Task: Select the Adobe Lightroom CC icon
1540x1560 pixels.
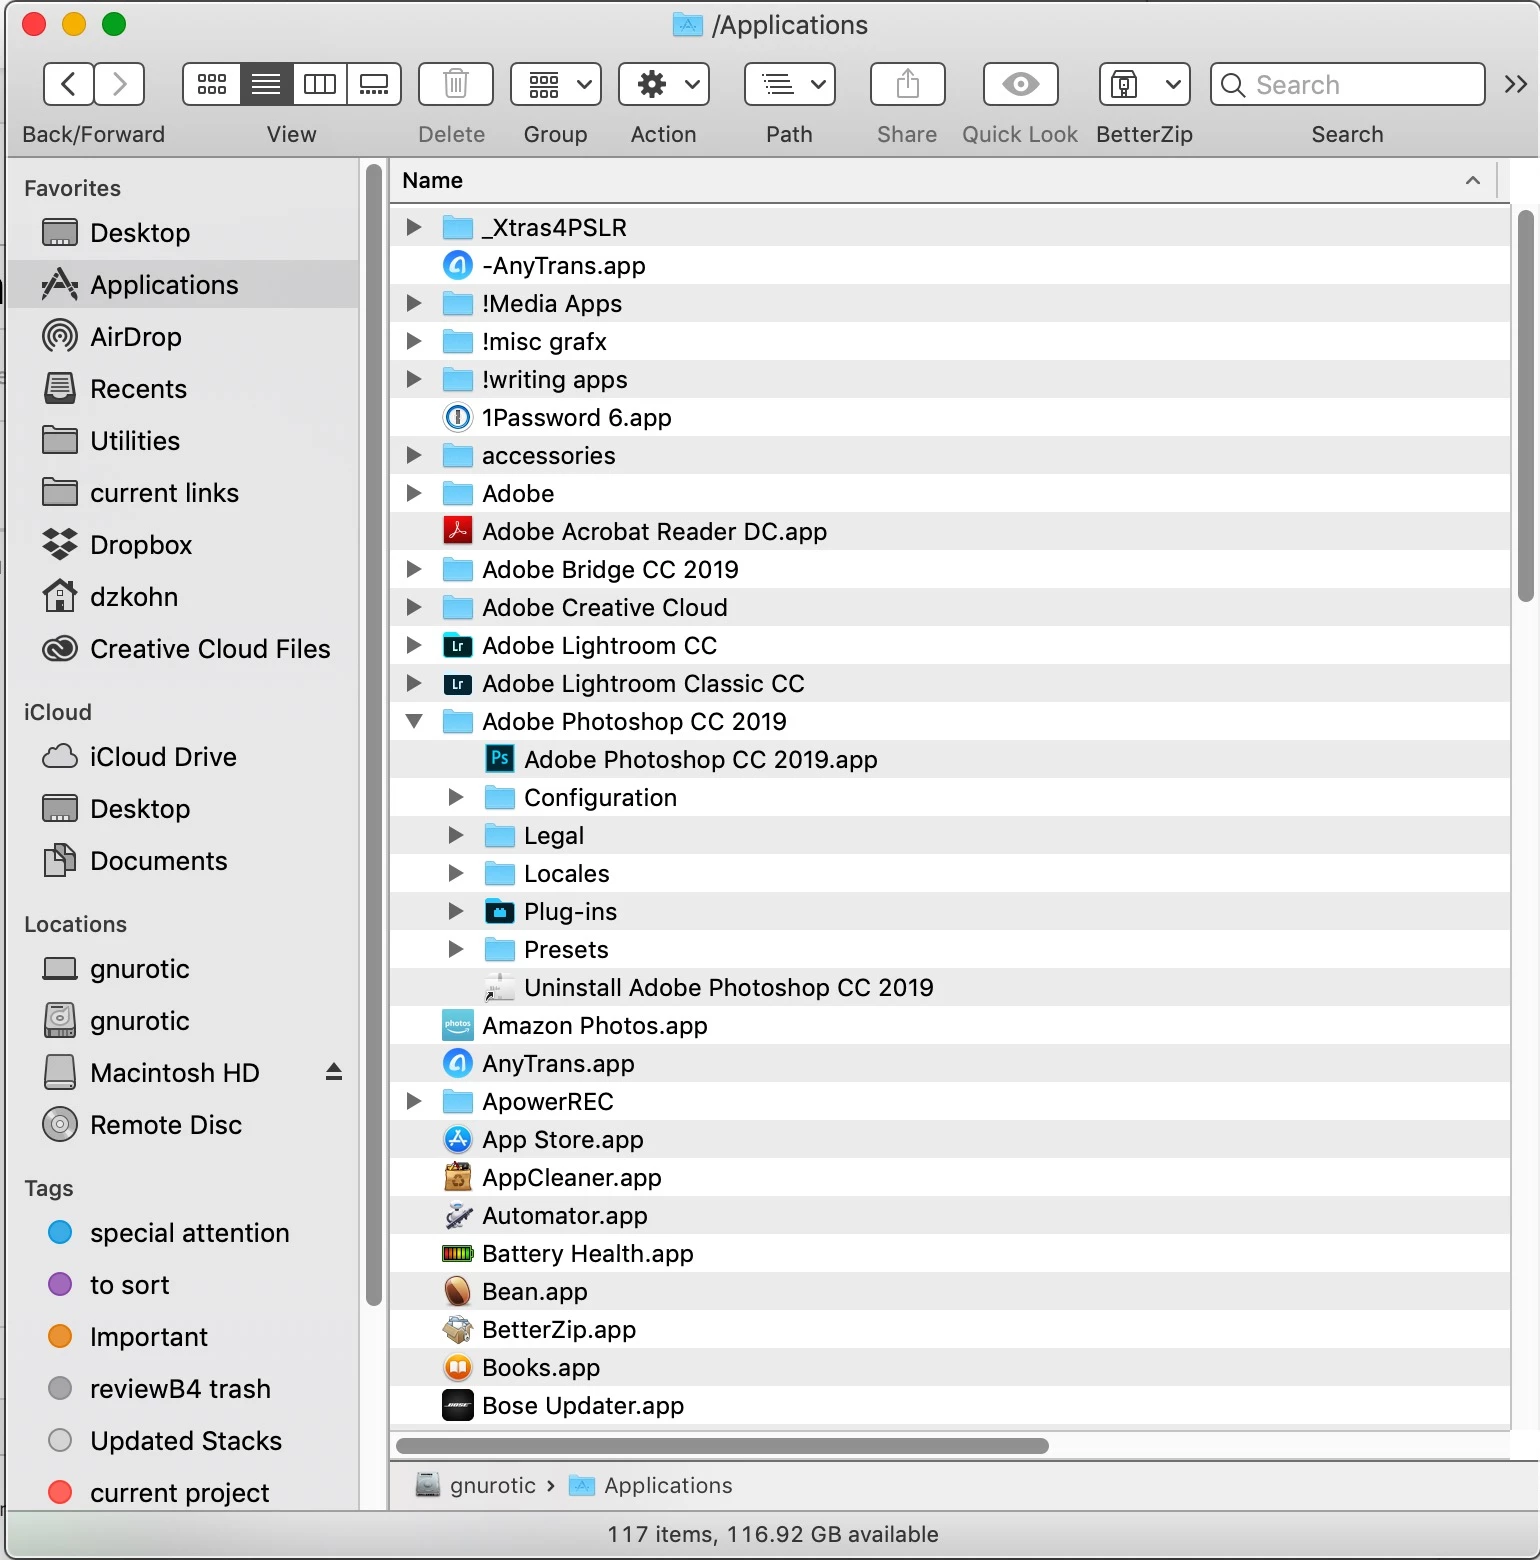Action: (458, 645)
